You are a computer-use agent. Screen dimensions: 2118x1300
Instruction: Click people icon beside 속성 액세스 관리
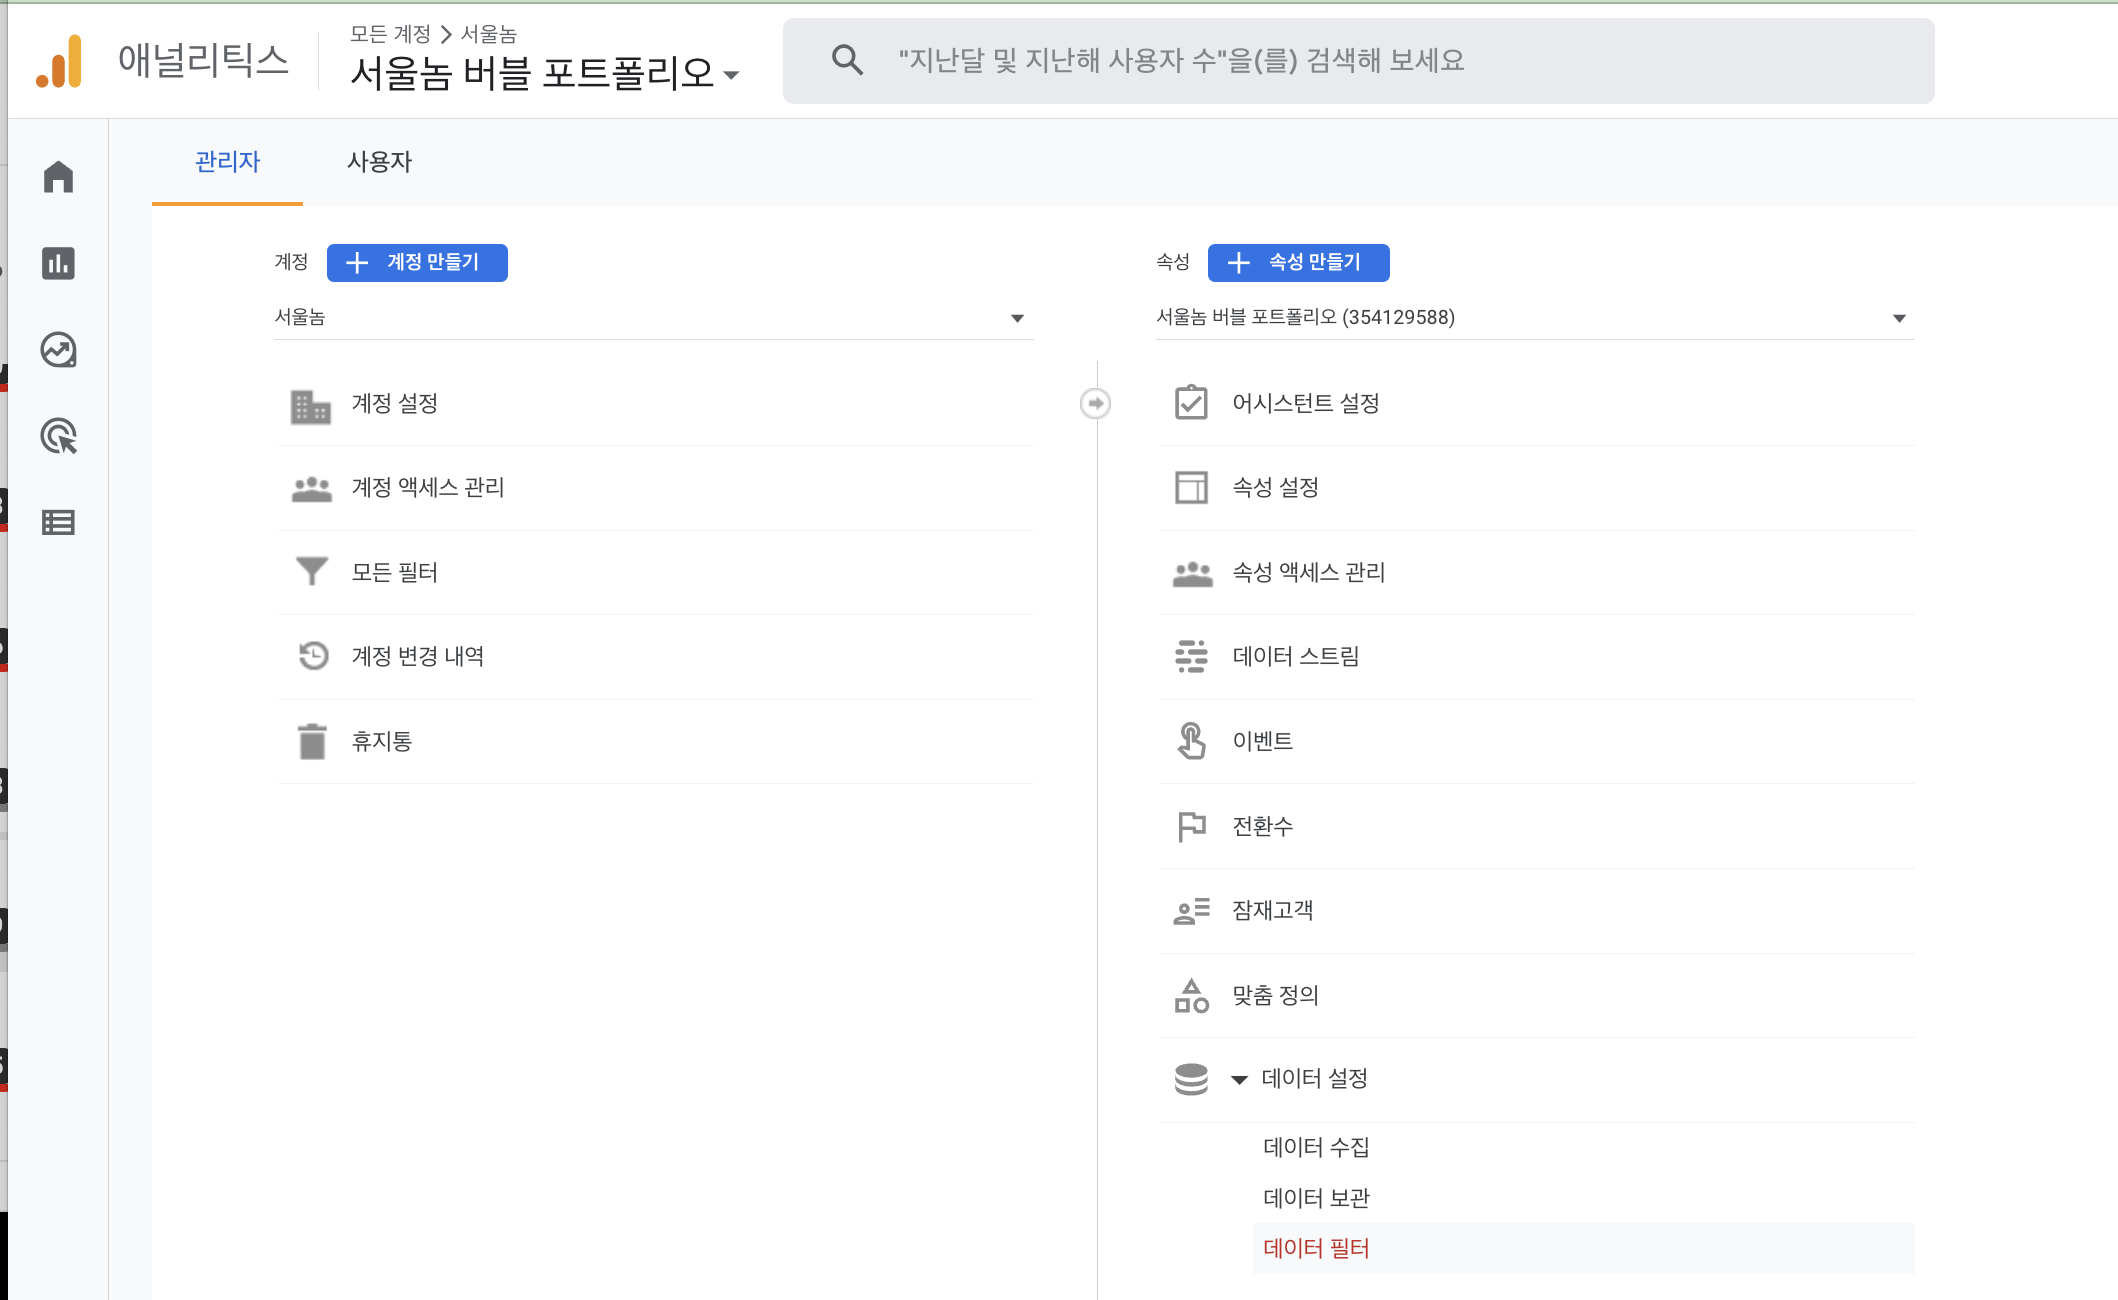pos(1193,574)
